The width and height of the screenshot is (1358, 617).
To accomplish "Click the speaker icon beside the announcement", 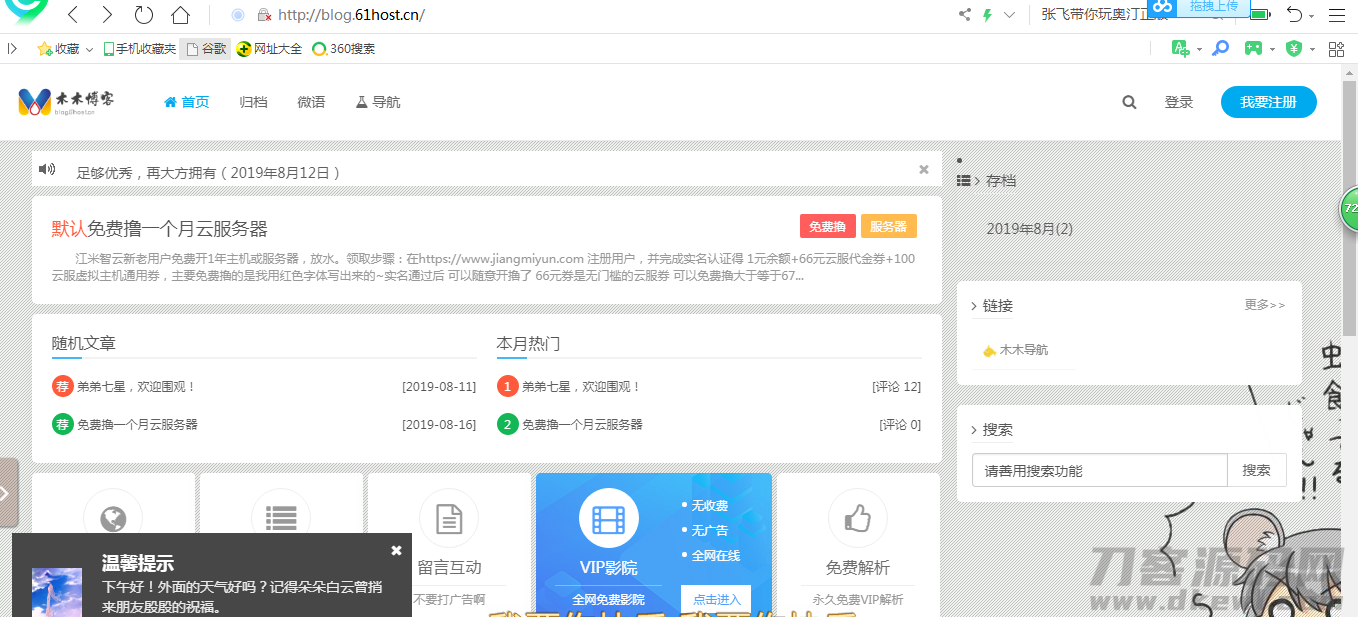I will coord(47,169).
